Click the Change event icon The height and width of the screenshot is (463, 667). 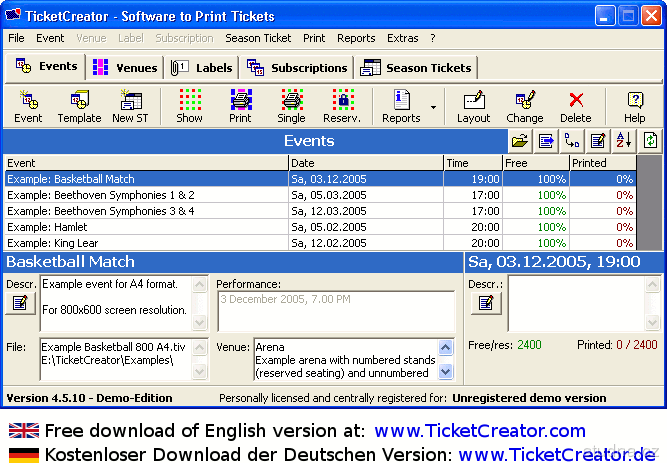coord(524,105)
